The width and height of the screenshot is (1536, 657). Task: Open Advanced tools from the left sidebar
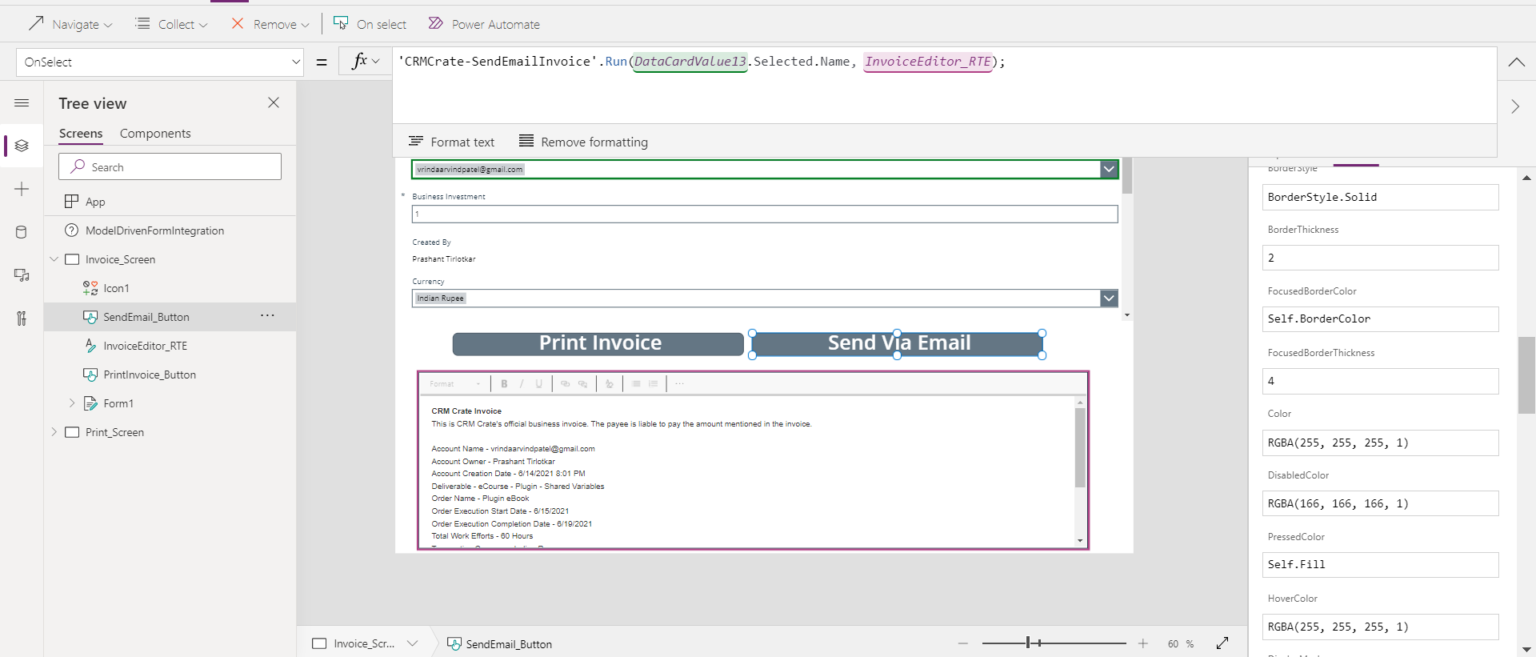pos(22,318)
